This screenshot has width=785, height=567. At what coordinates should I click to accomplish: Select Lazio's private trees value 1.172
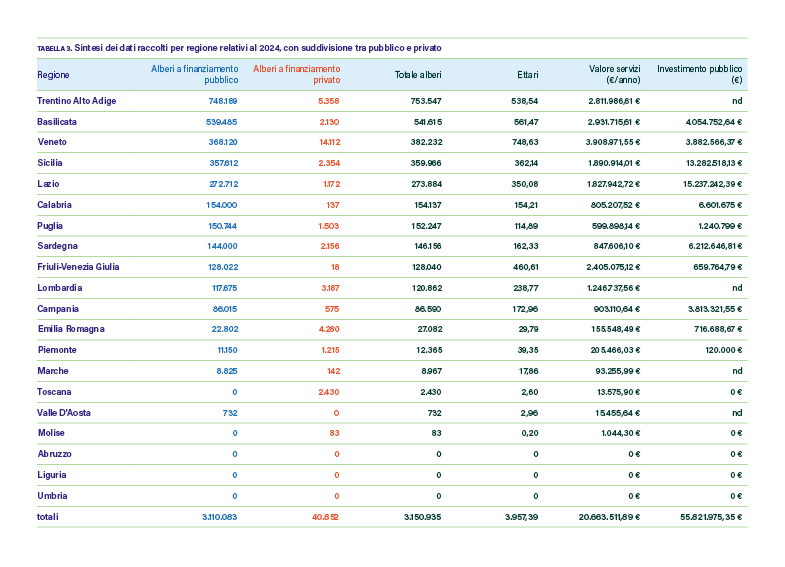(331, 184)
